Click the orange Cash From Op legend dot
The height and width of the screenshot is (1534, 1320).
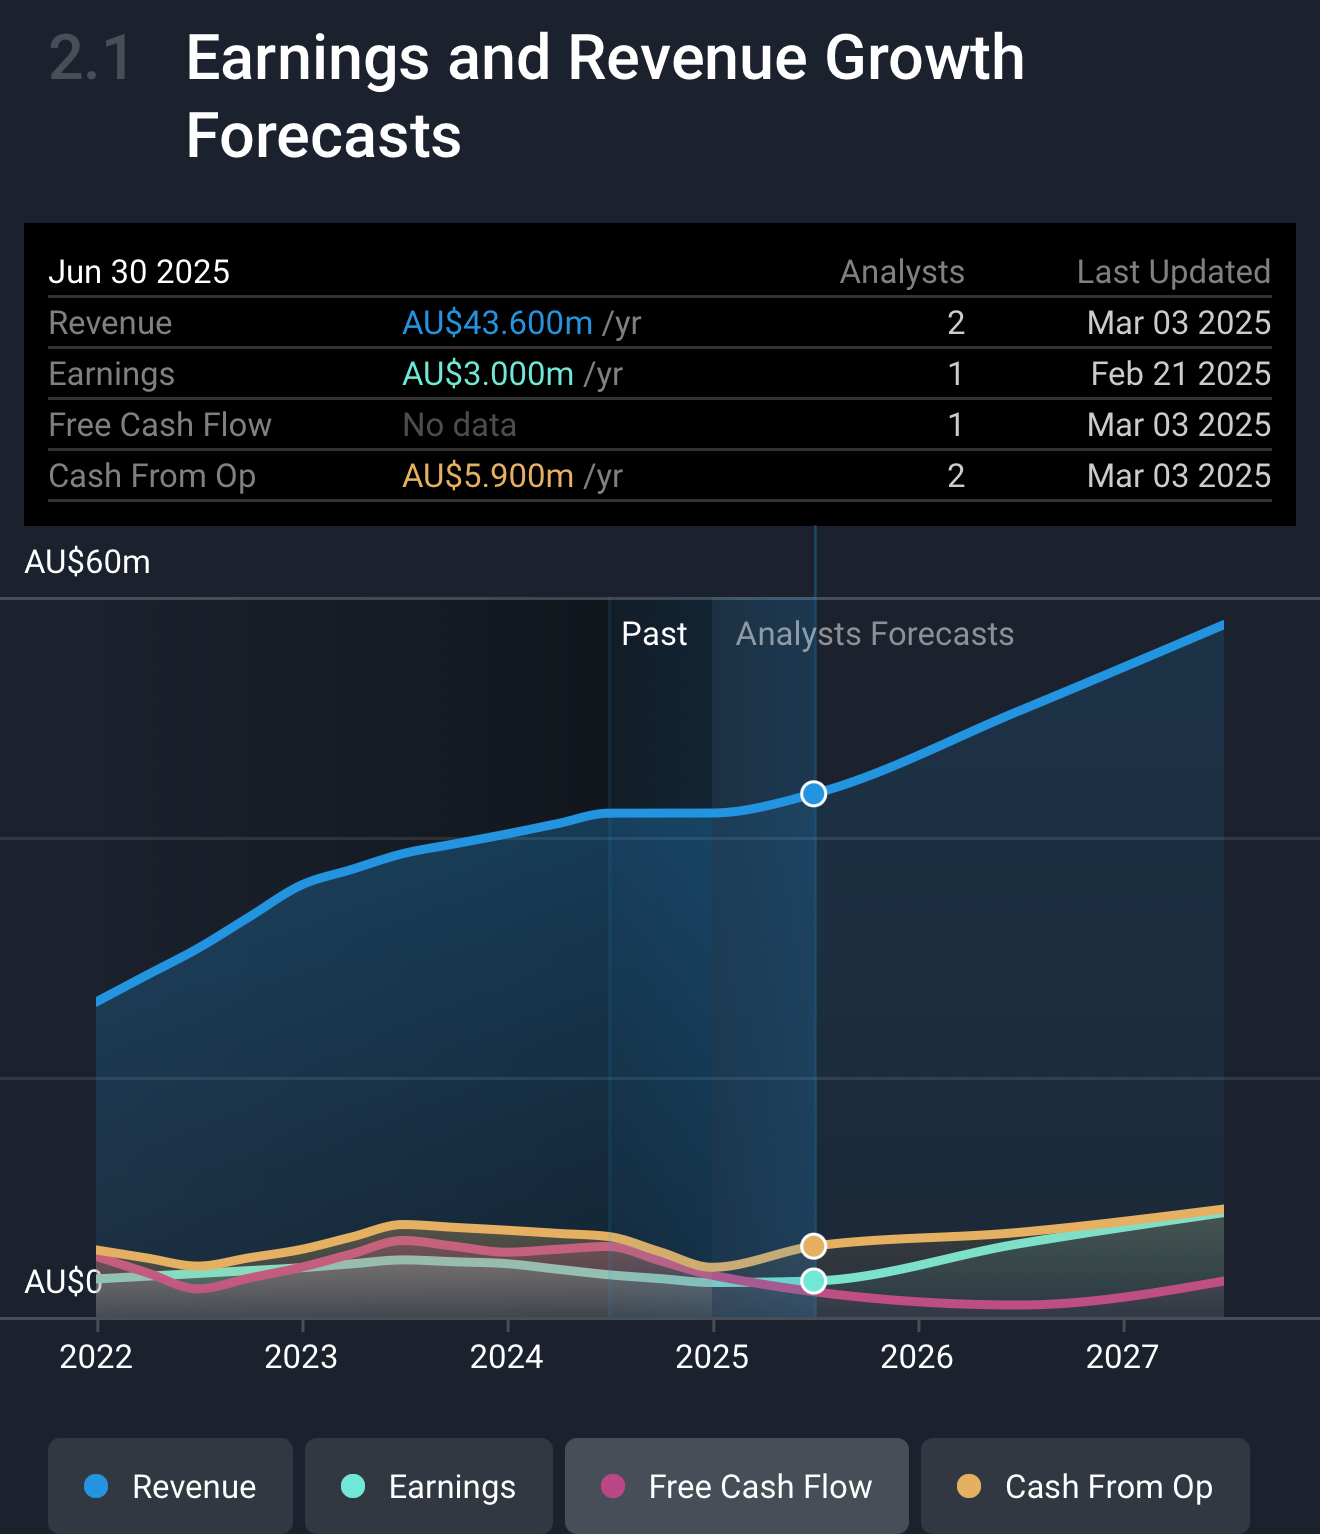[x=969, y=1486]
